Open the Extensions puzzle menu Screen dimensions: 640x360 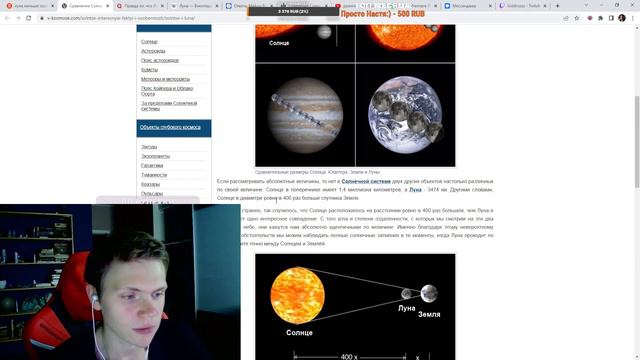pyautogui.click(x=600, y=18)
